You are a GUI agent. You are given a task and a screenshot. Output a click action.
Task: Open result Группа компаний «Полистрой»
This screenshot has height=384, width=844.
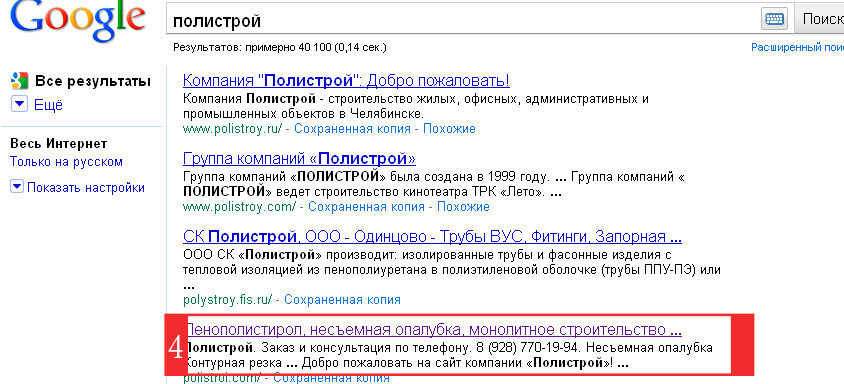point(299,159)
